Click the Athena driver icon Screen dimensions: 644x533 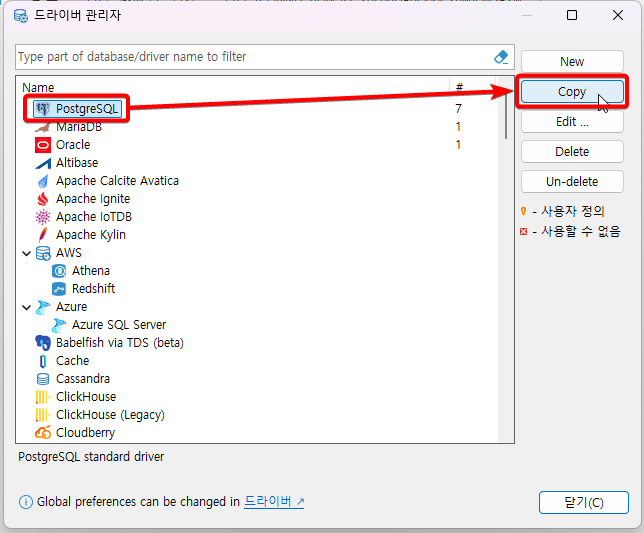59,271
